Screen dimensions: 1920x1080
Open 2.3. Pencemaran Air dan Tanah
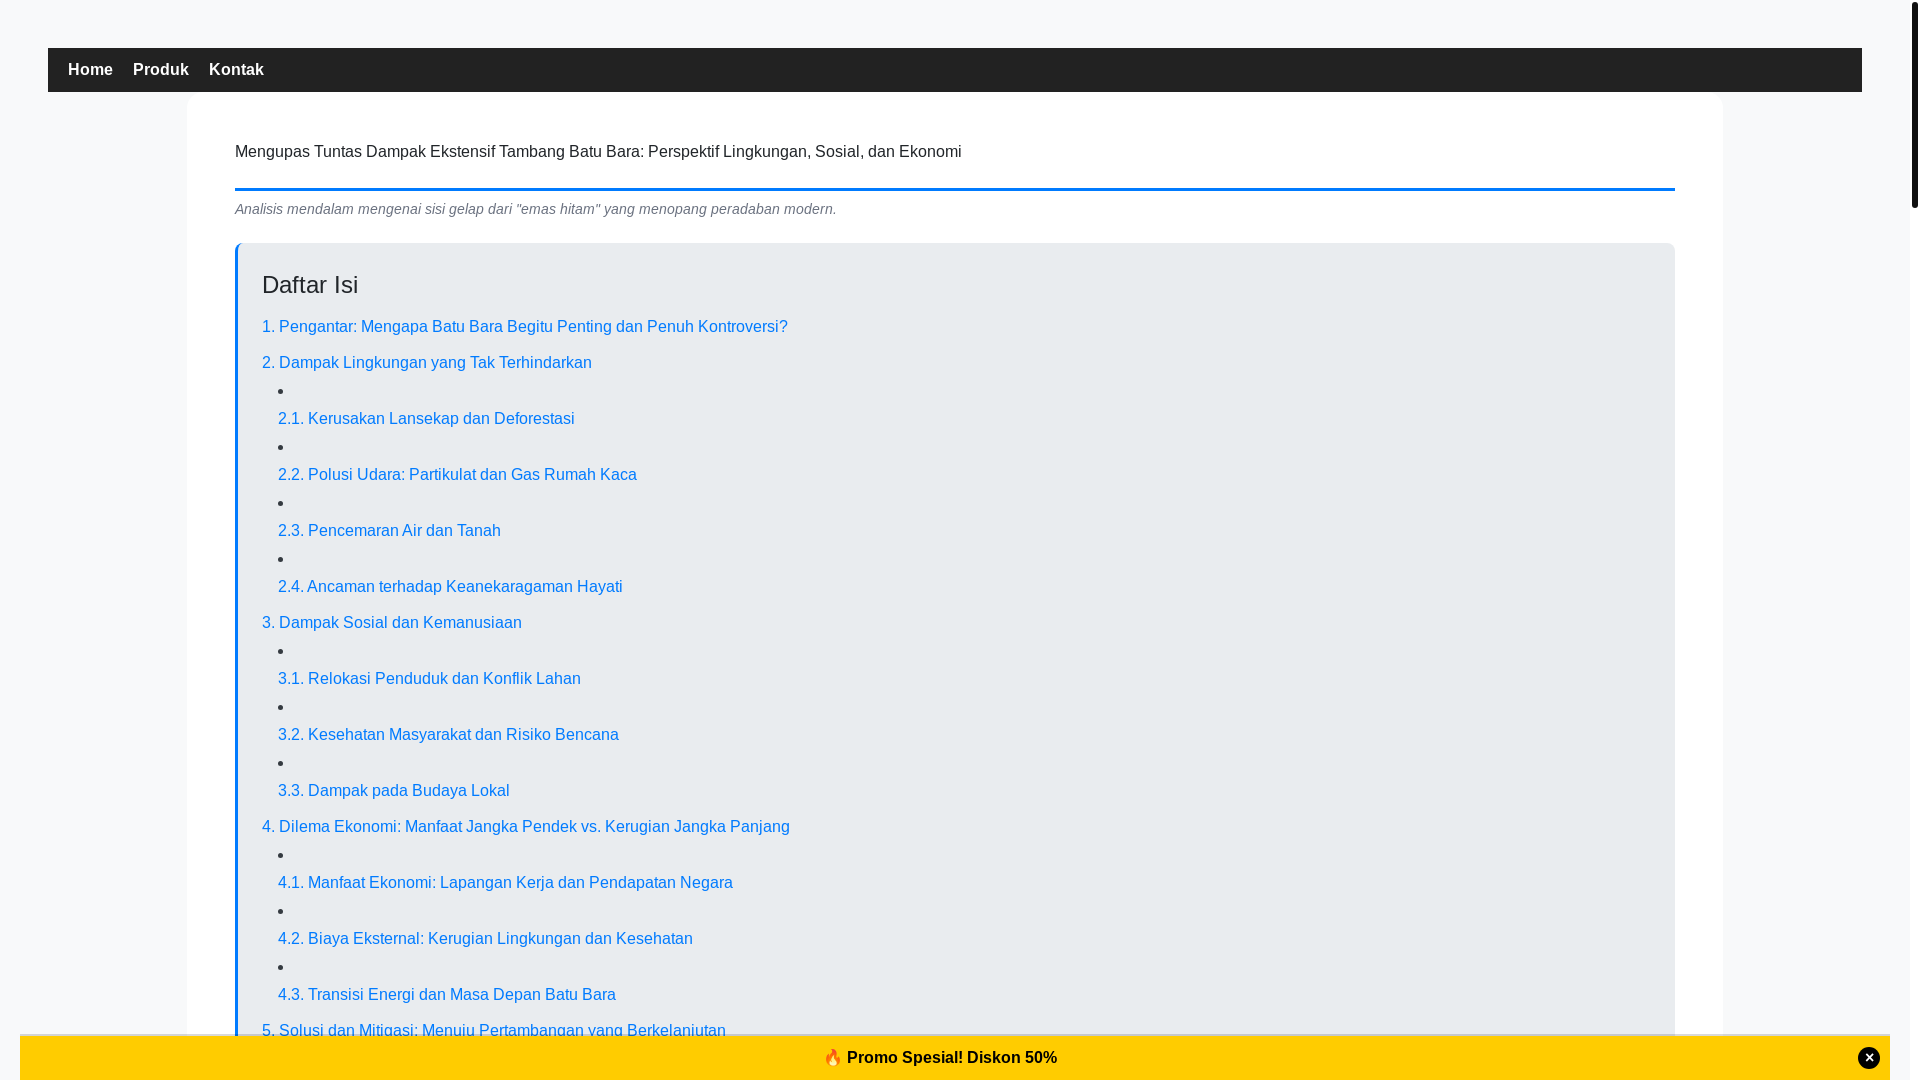(389, 531)
